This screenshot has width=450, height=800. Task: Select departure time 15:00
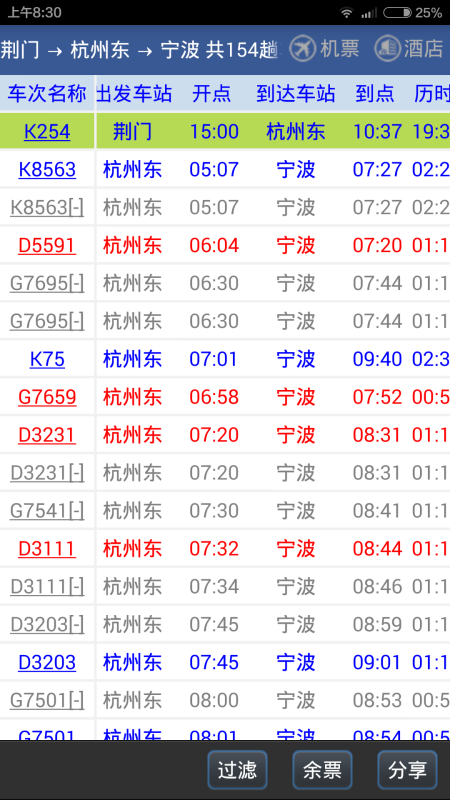point(214,132)
